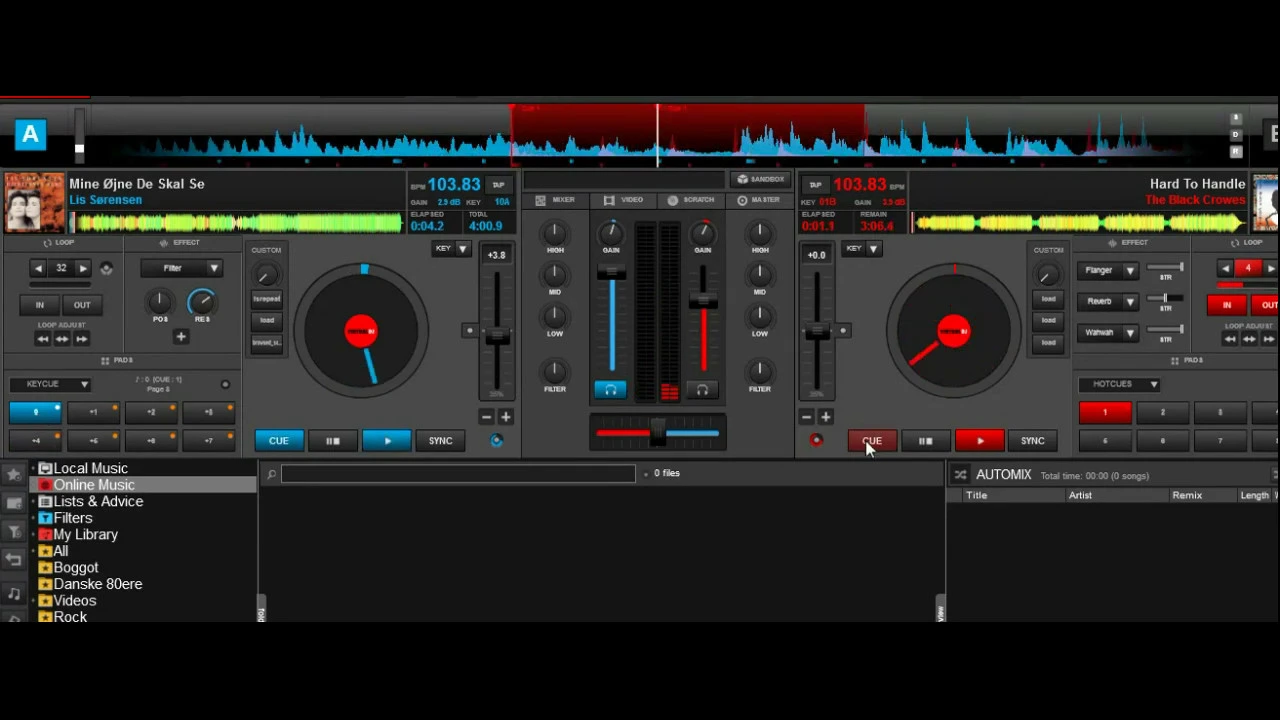This screenshot has height=720, width=1280.
Task: Halve left loop length with left arrow
Action: pyautogui.click(x=39, y=268)
